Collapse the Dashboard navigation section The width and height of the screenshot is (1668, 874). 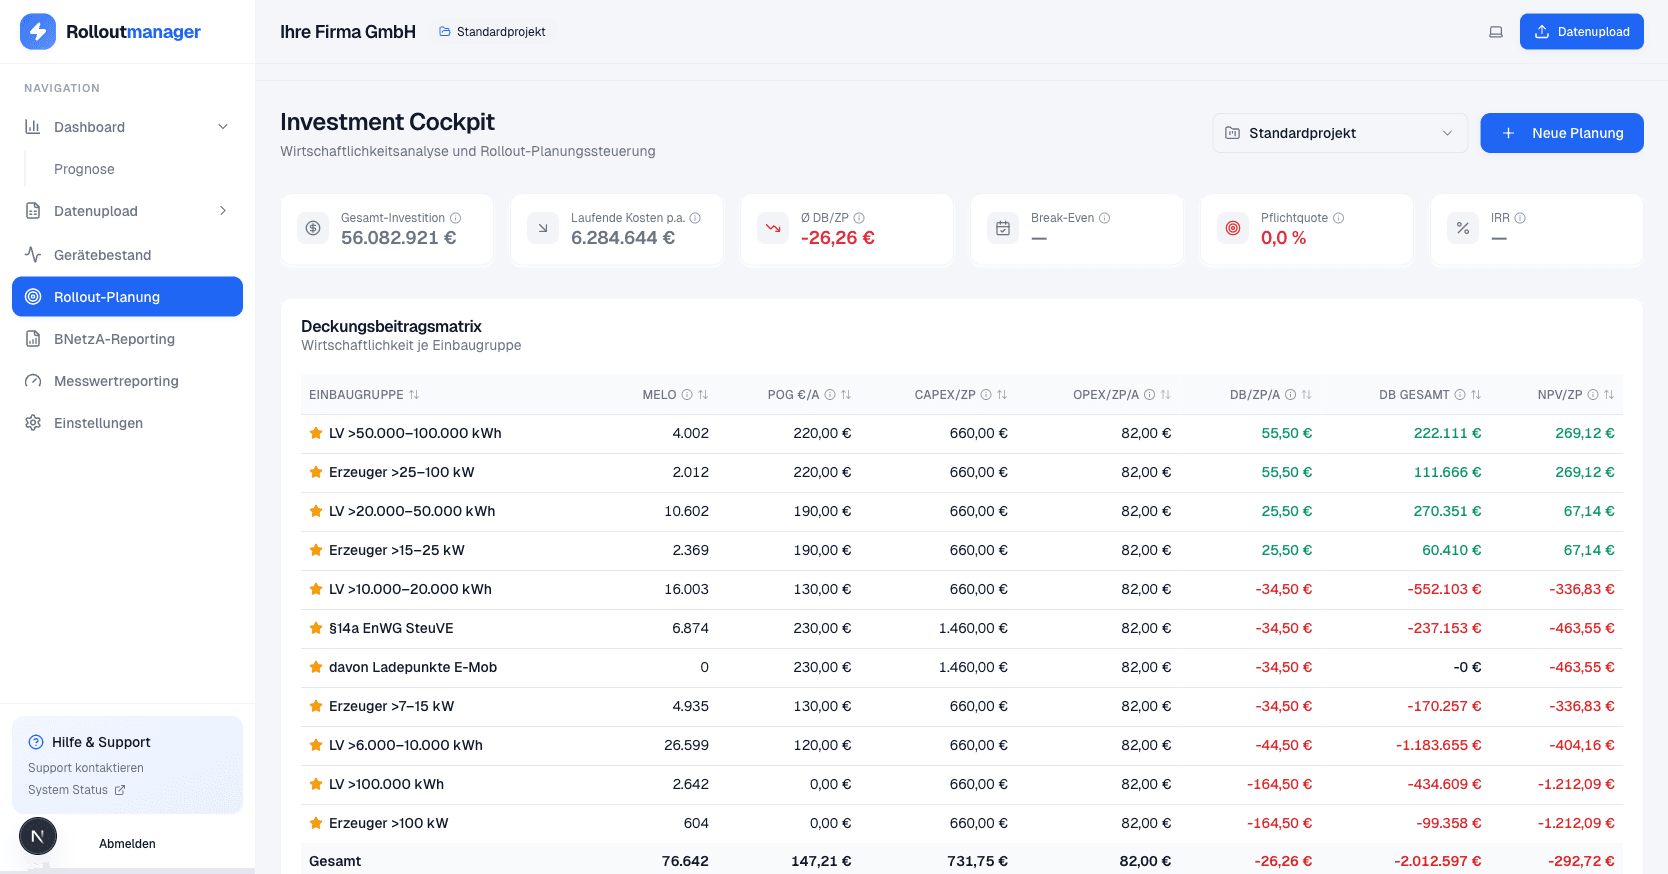(223, 127)
